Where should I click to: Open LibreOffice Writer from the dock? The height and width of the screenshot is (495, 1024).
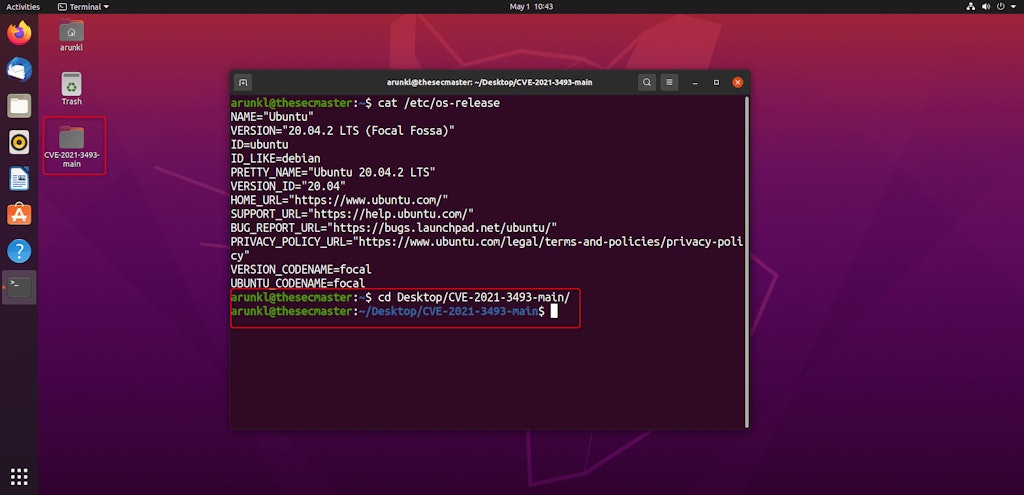pyautogui.click(x=19, y=178)
